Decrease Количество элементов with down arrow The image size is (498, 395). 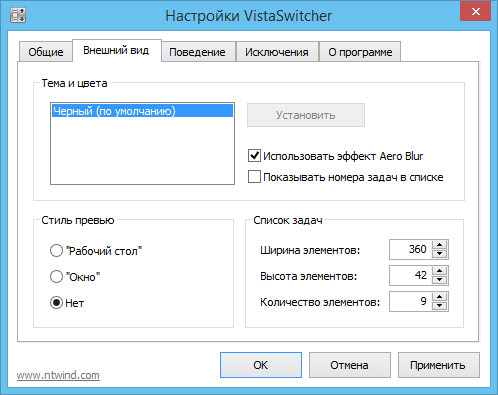440,306
